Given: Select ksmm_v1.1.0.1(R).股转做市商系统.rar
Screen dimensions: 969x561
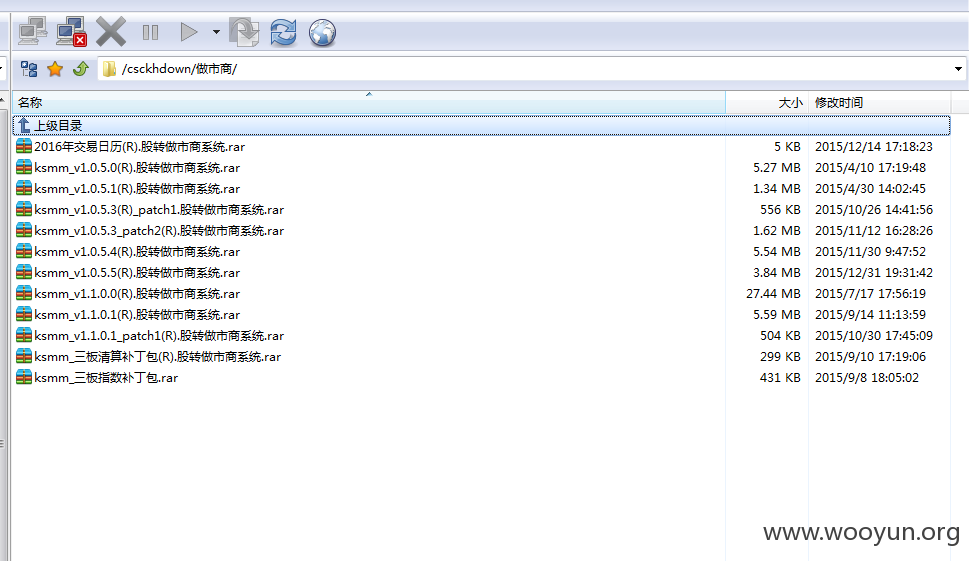Looking at the screenshot, I should pyautogui.click(x=137, y=315).
